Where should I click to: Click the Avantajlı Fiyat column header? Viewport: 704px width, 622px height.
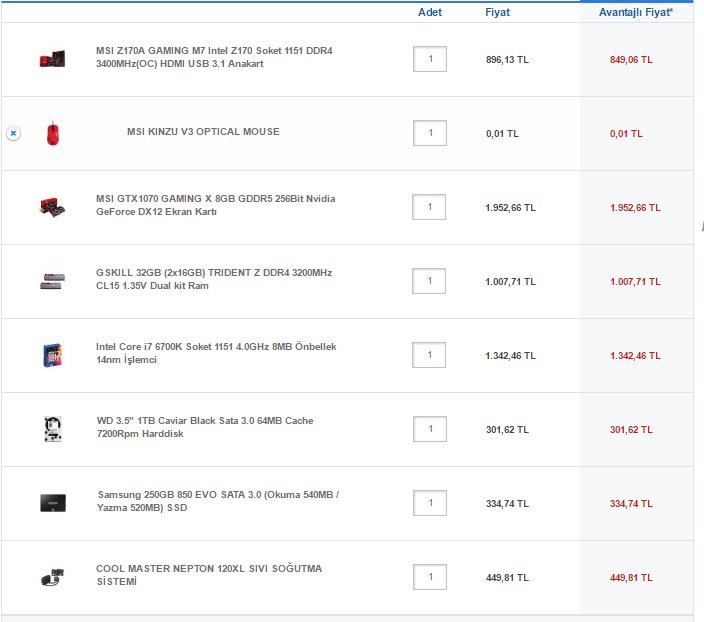tap(636, 12)
